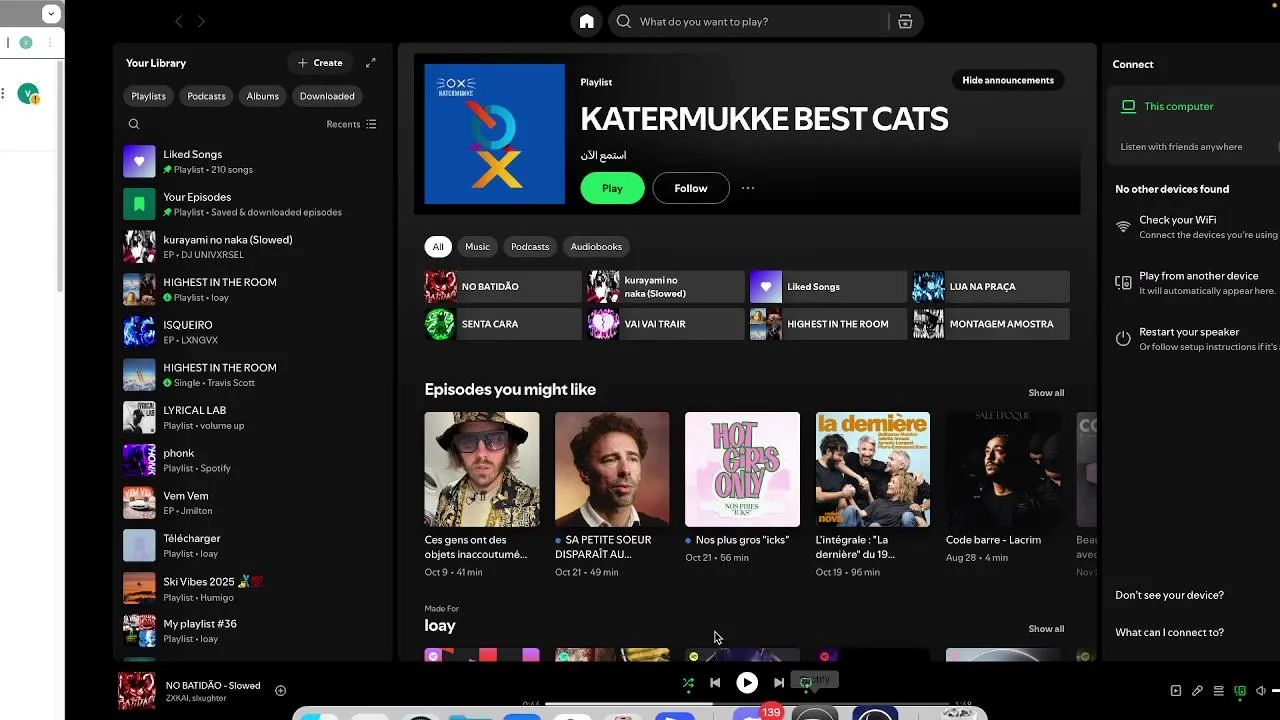
Task: Navigate forward with the right arrow
Action: click(201, 21)
